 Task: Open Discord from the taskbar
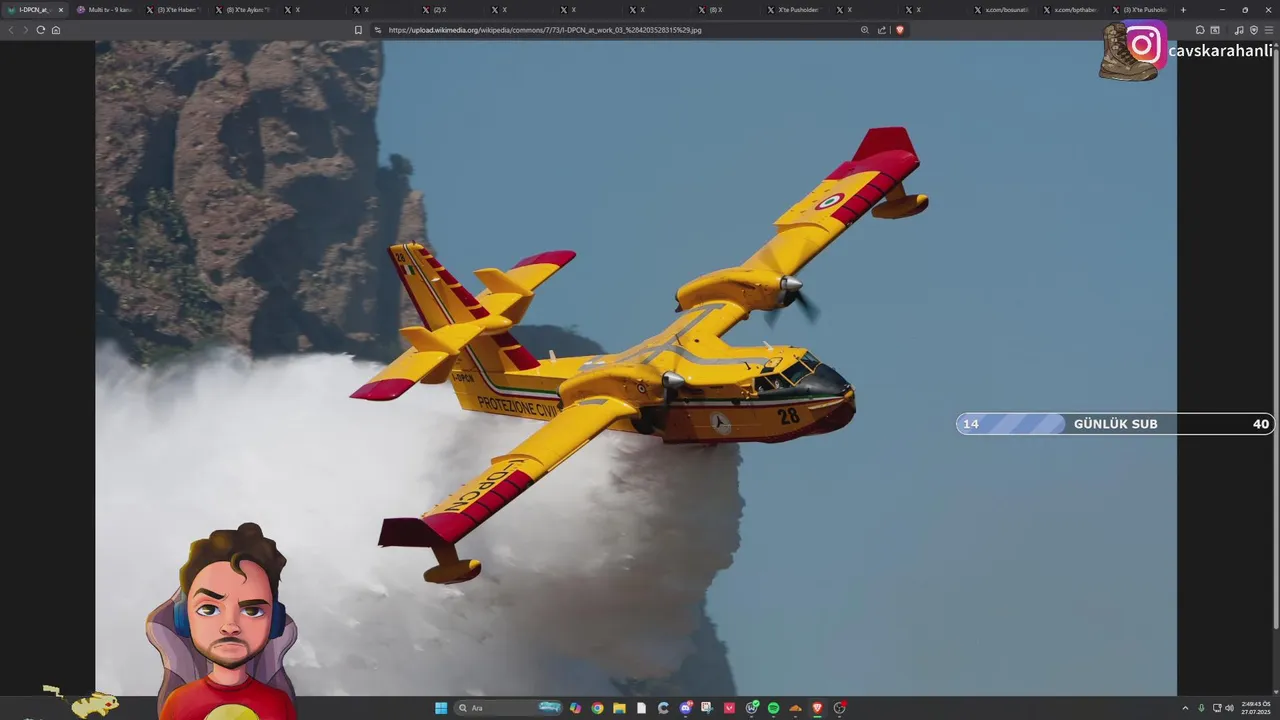coord(686,708)
